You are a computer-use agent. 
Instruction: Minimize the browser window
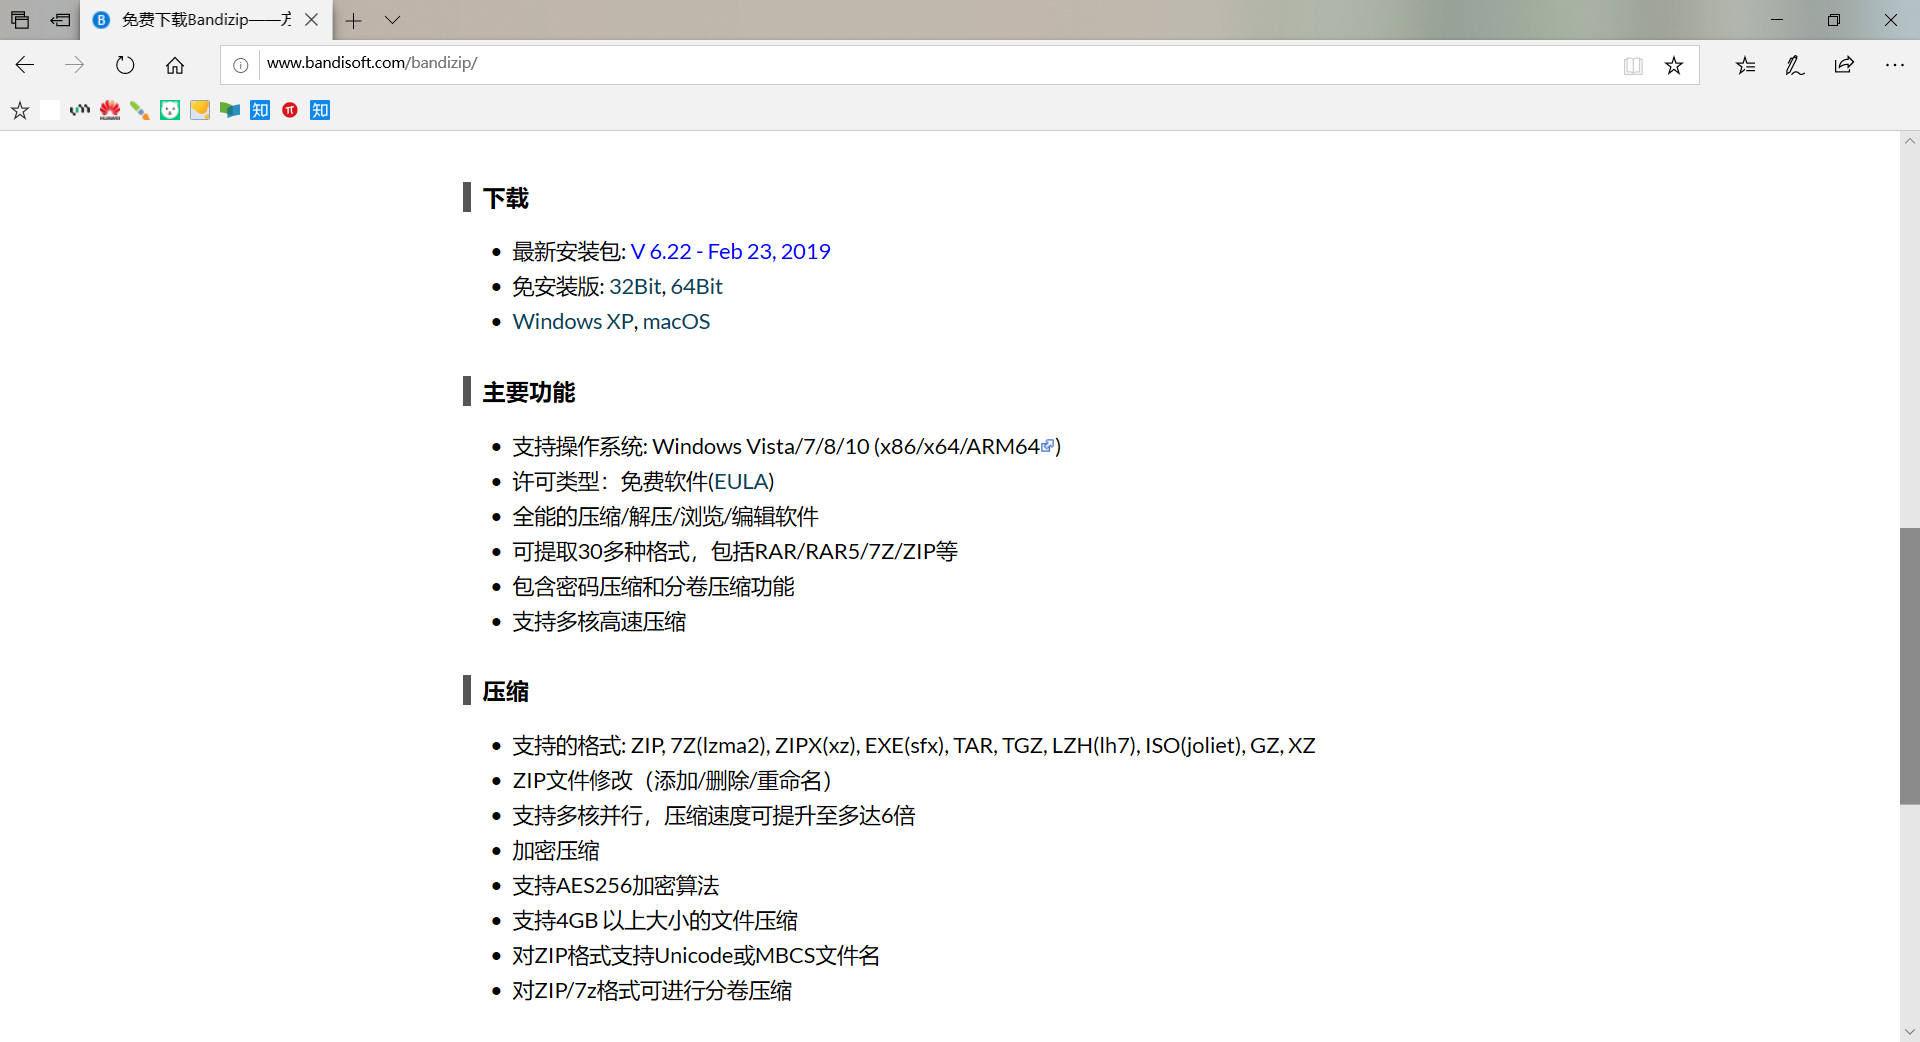coord(1777,20)
